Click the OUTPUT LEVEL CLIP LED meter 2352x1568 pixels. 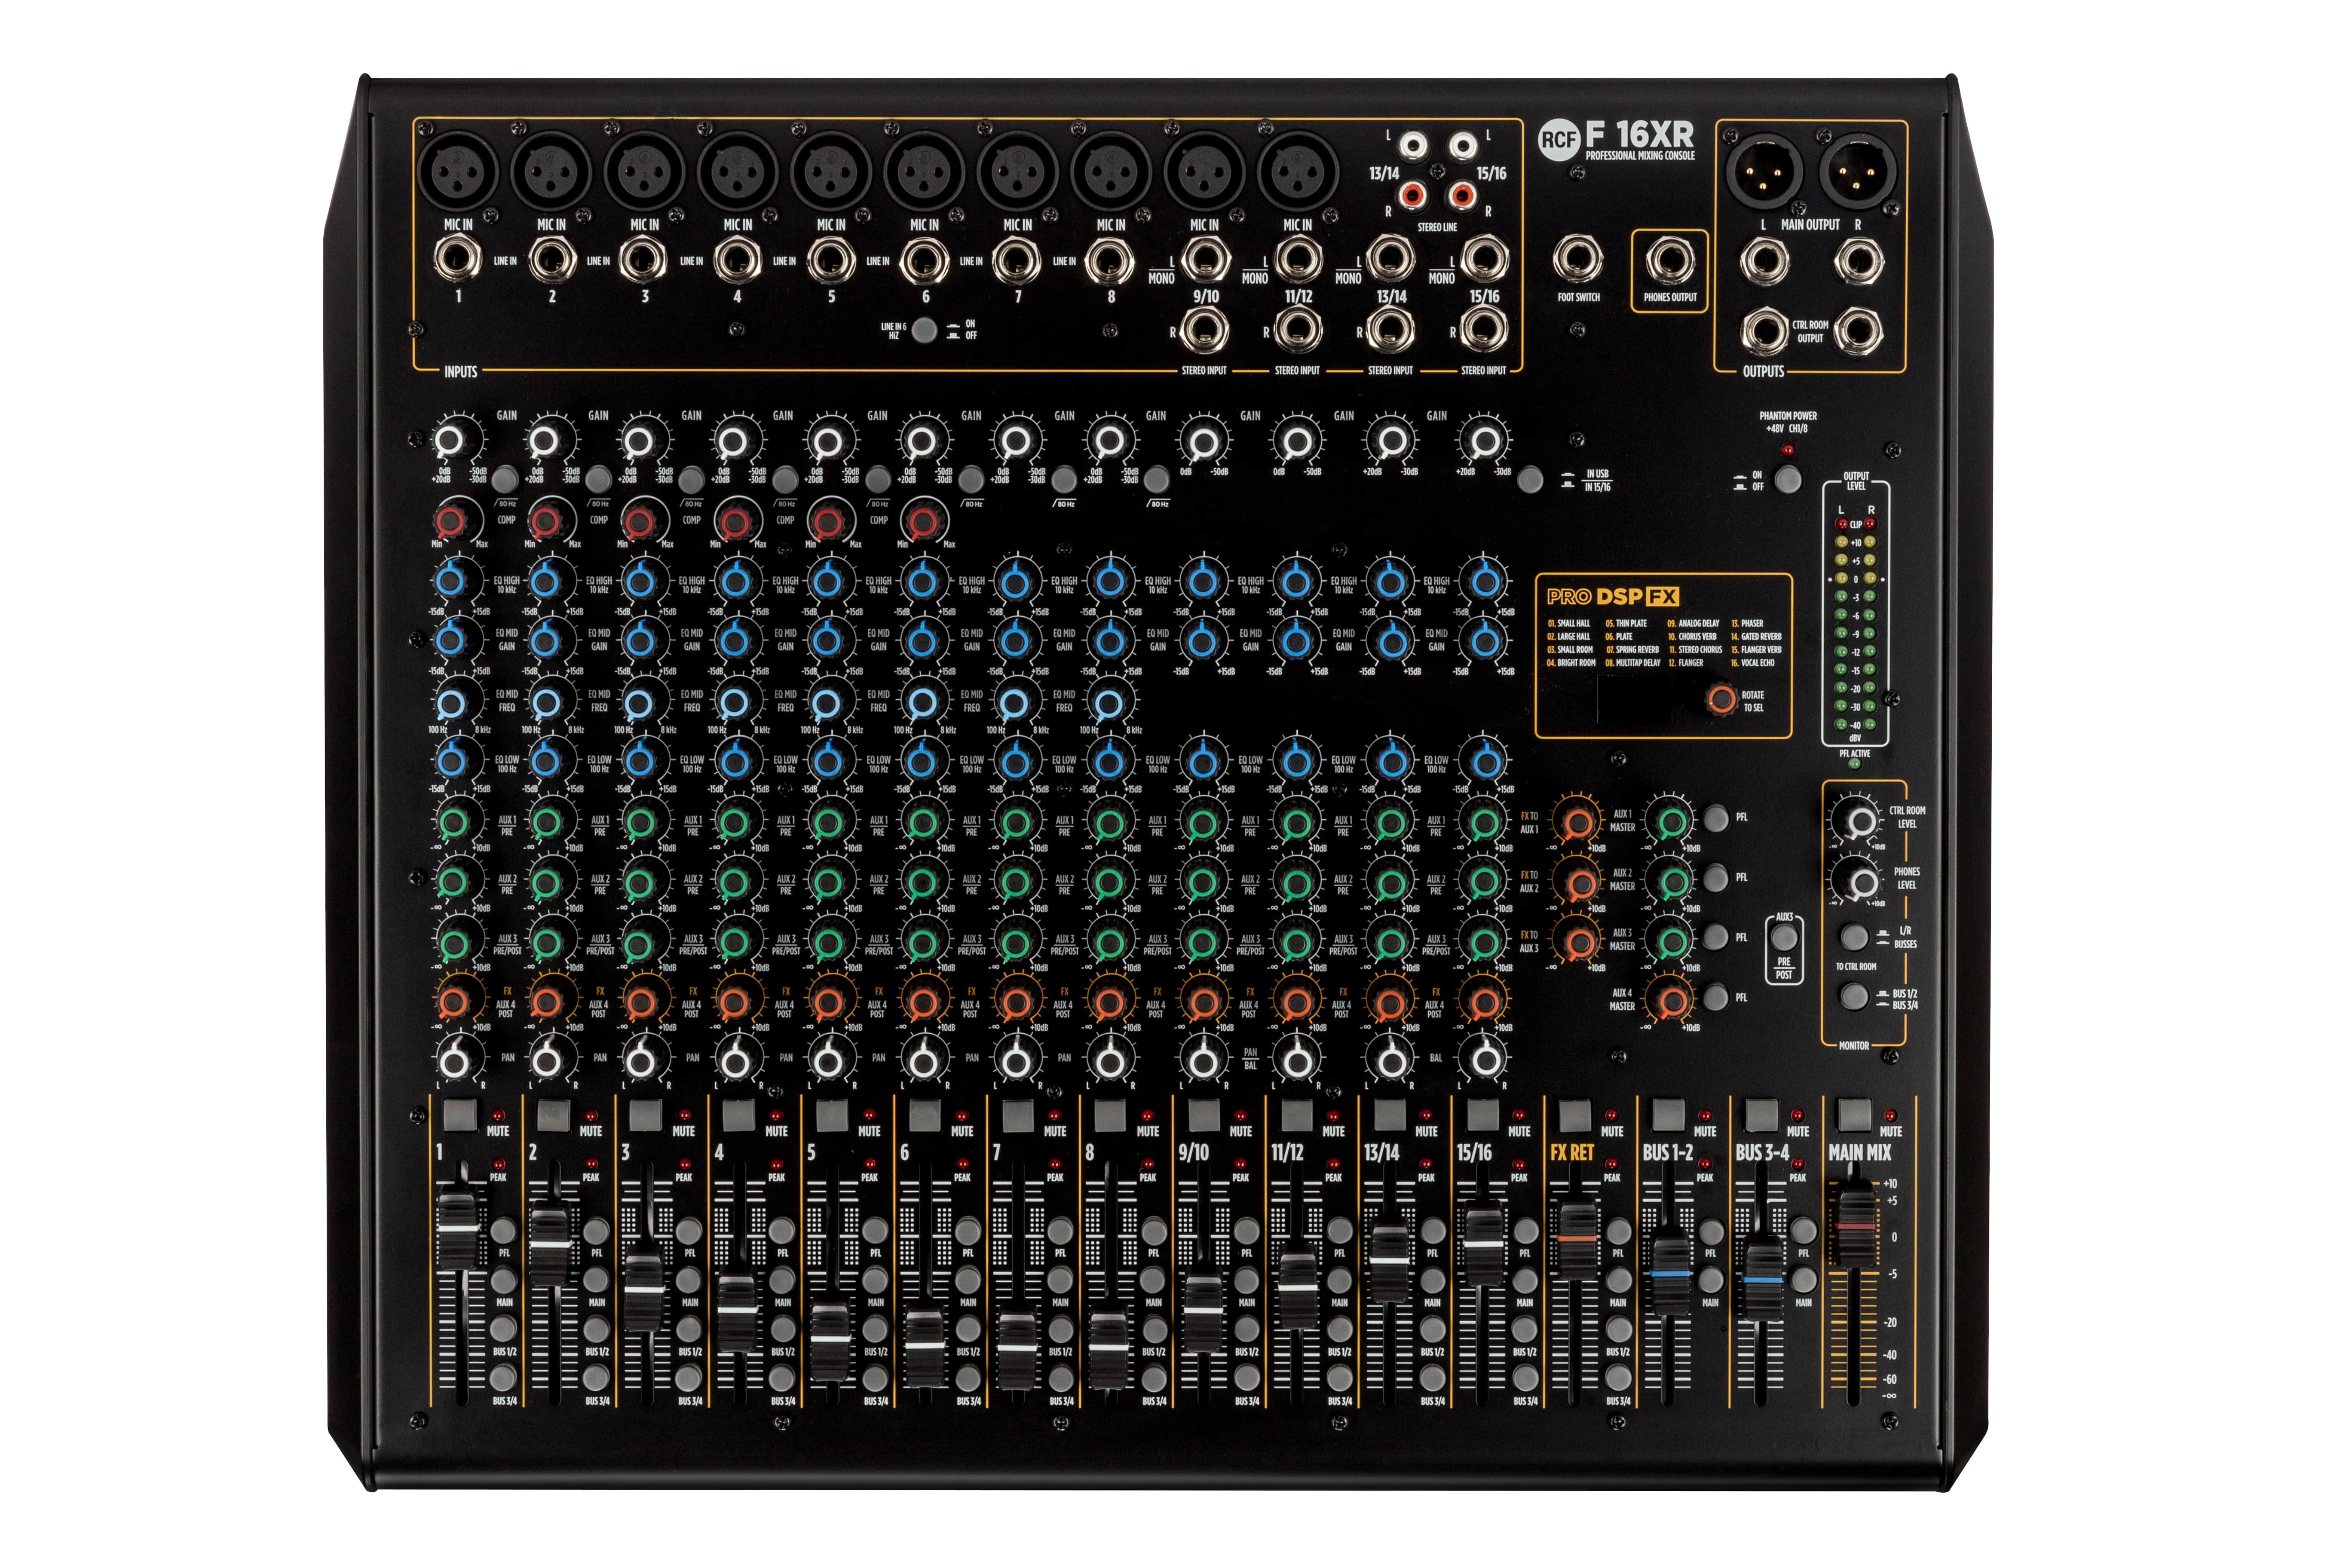1855,524
